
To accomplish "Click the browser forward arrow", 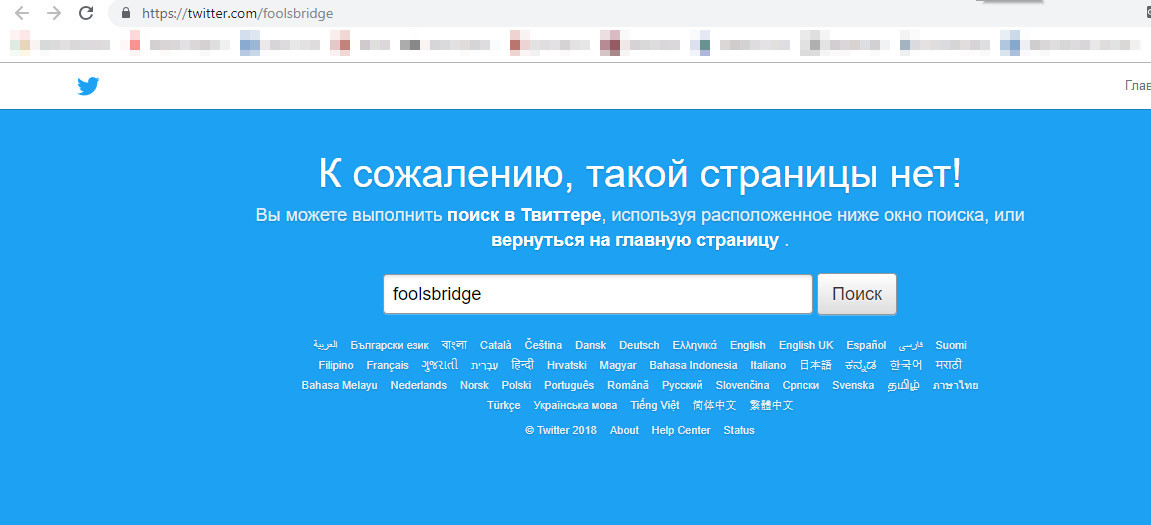I will click(54, 13).
